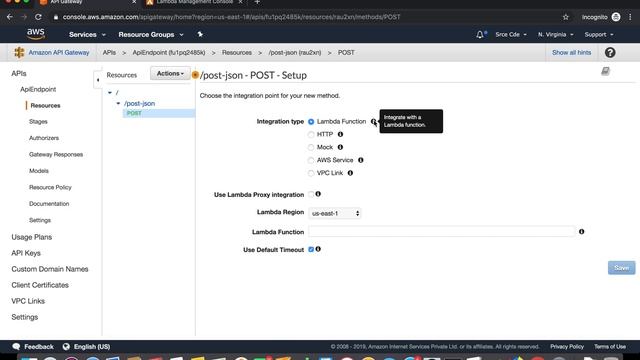Viewport: 640px width, 360px height.
Task: Open the help question mark icon
Action: 610,53
